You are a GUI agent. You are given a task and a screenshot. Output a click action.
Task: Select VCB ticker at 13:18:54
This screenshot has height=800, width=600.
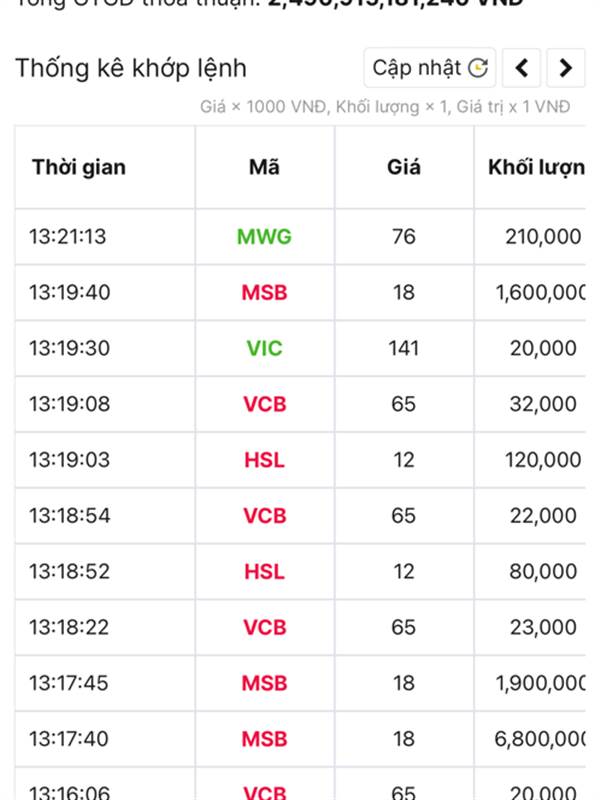(264, 516)
